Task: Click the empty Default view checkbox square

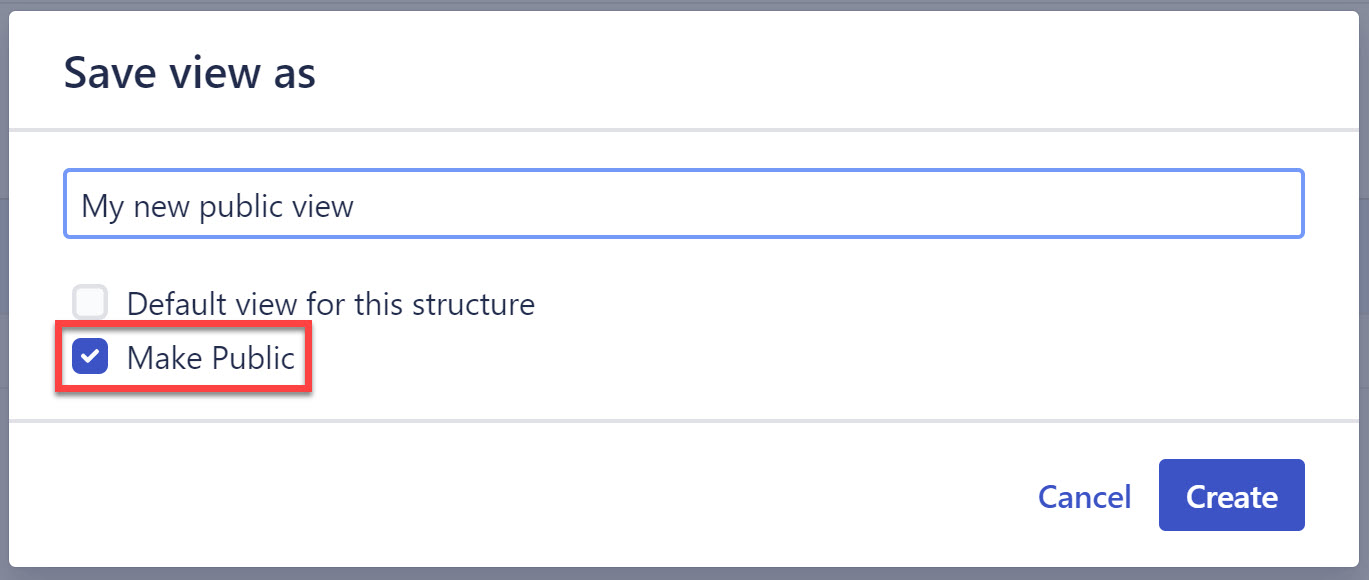Action: tap(90, 302)
